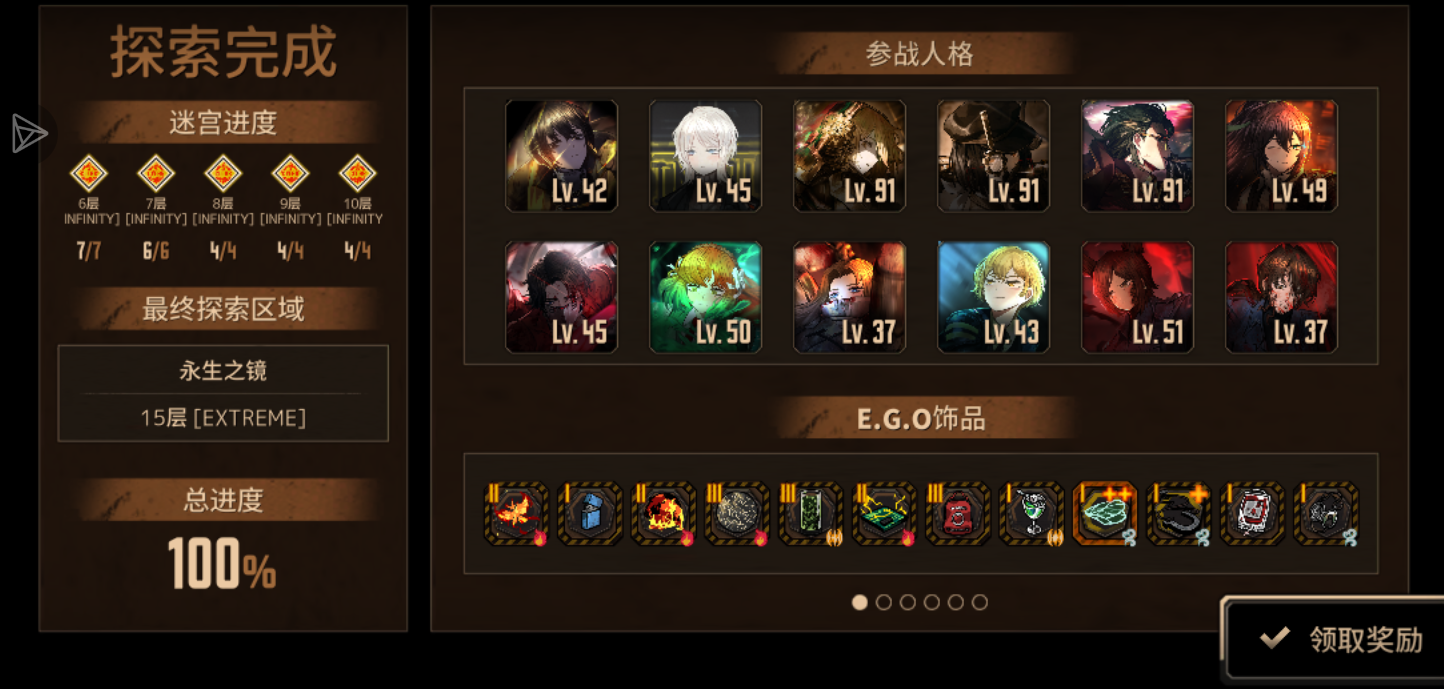
Task: Click the burning phoenix feather E.G.O gift
Action: coord(516,514)
